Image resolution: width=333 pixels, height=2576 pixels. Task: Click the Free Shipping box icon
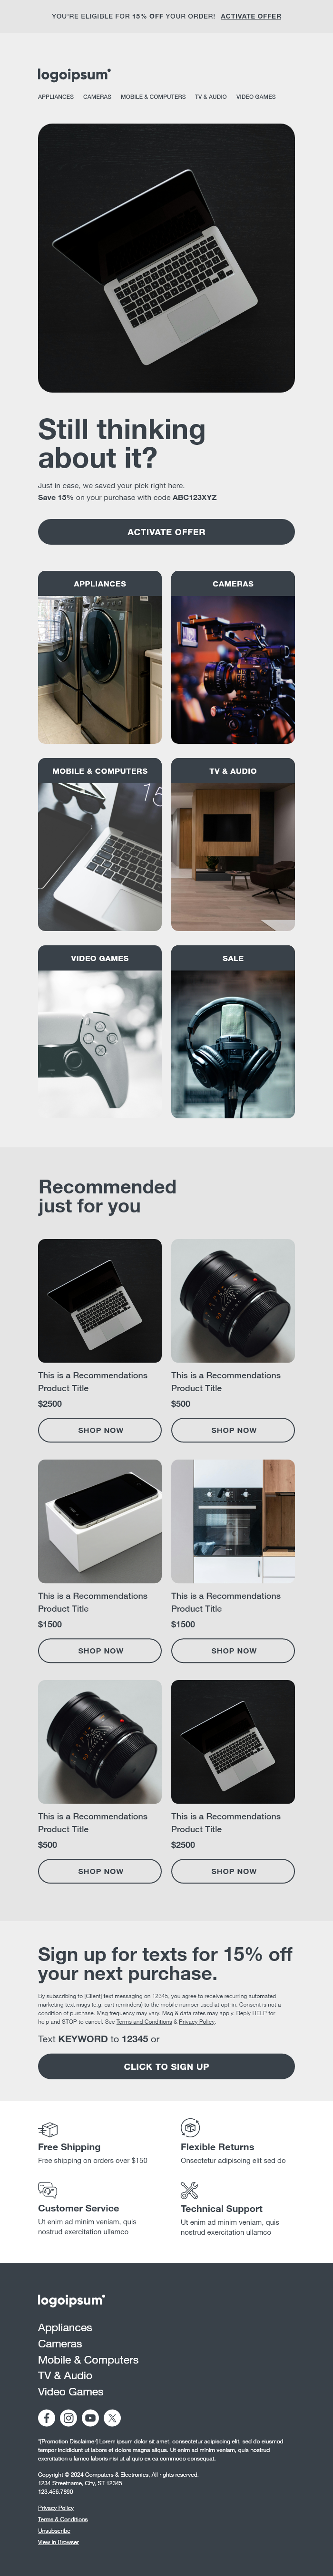tap(48, 2129)
